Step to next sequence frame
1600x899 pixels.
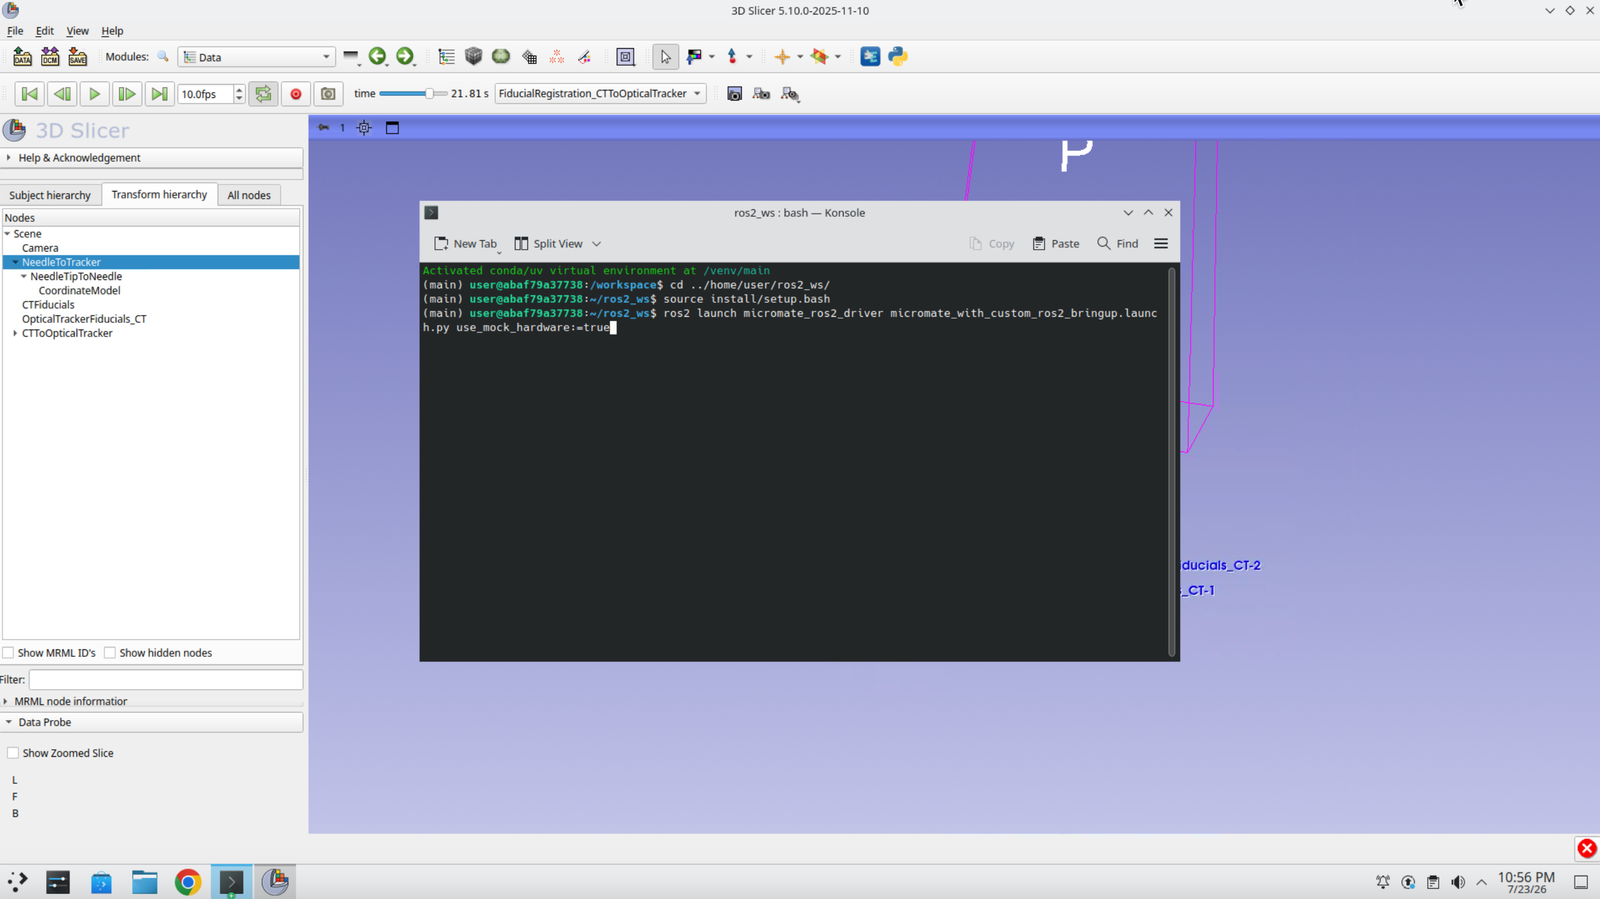tap(127, 94)
